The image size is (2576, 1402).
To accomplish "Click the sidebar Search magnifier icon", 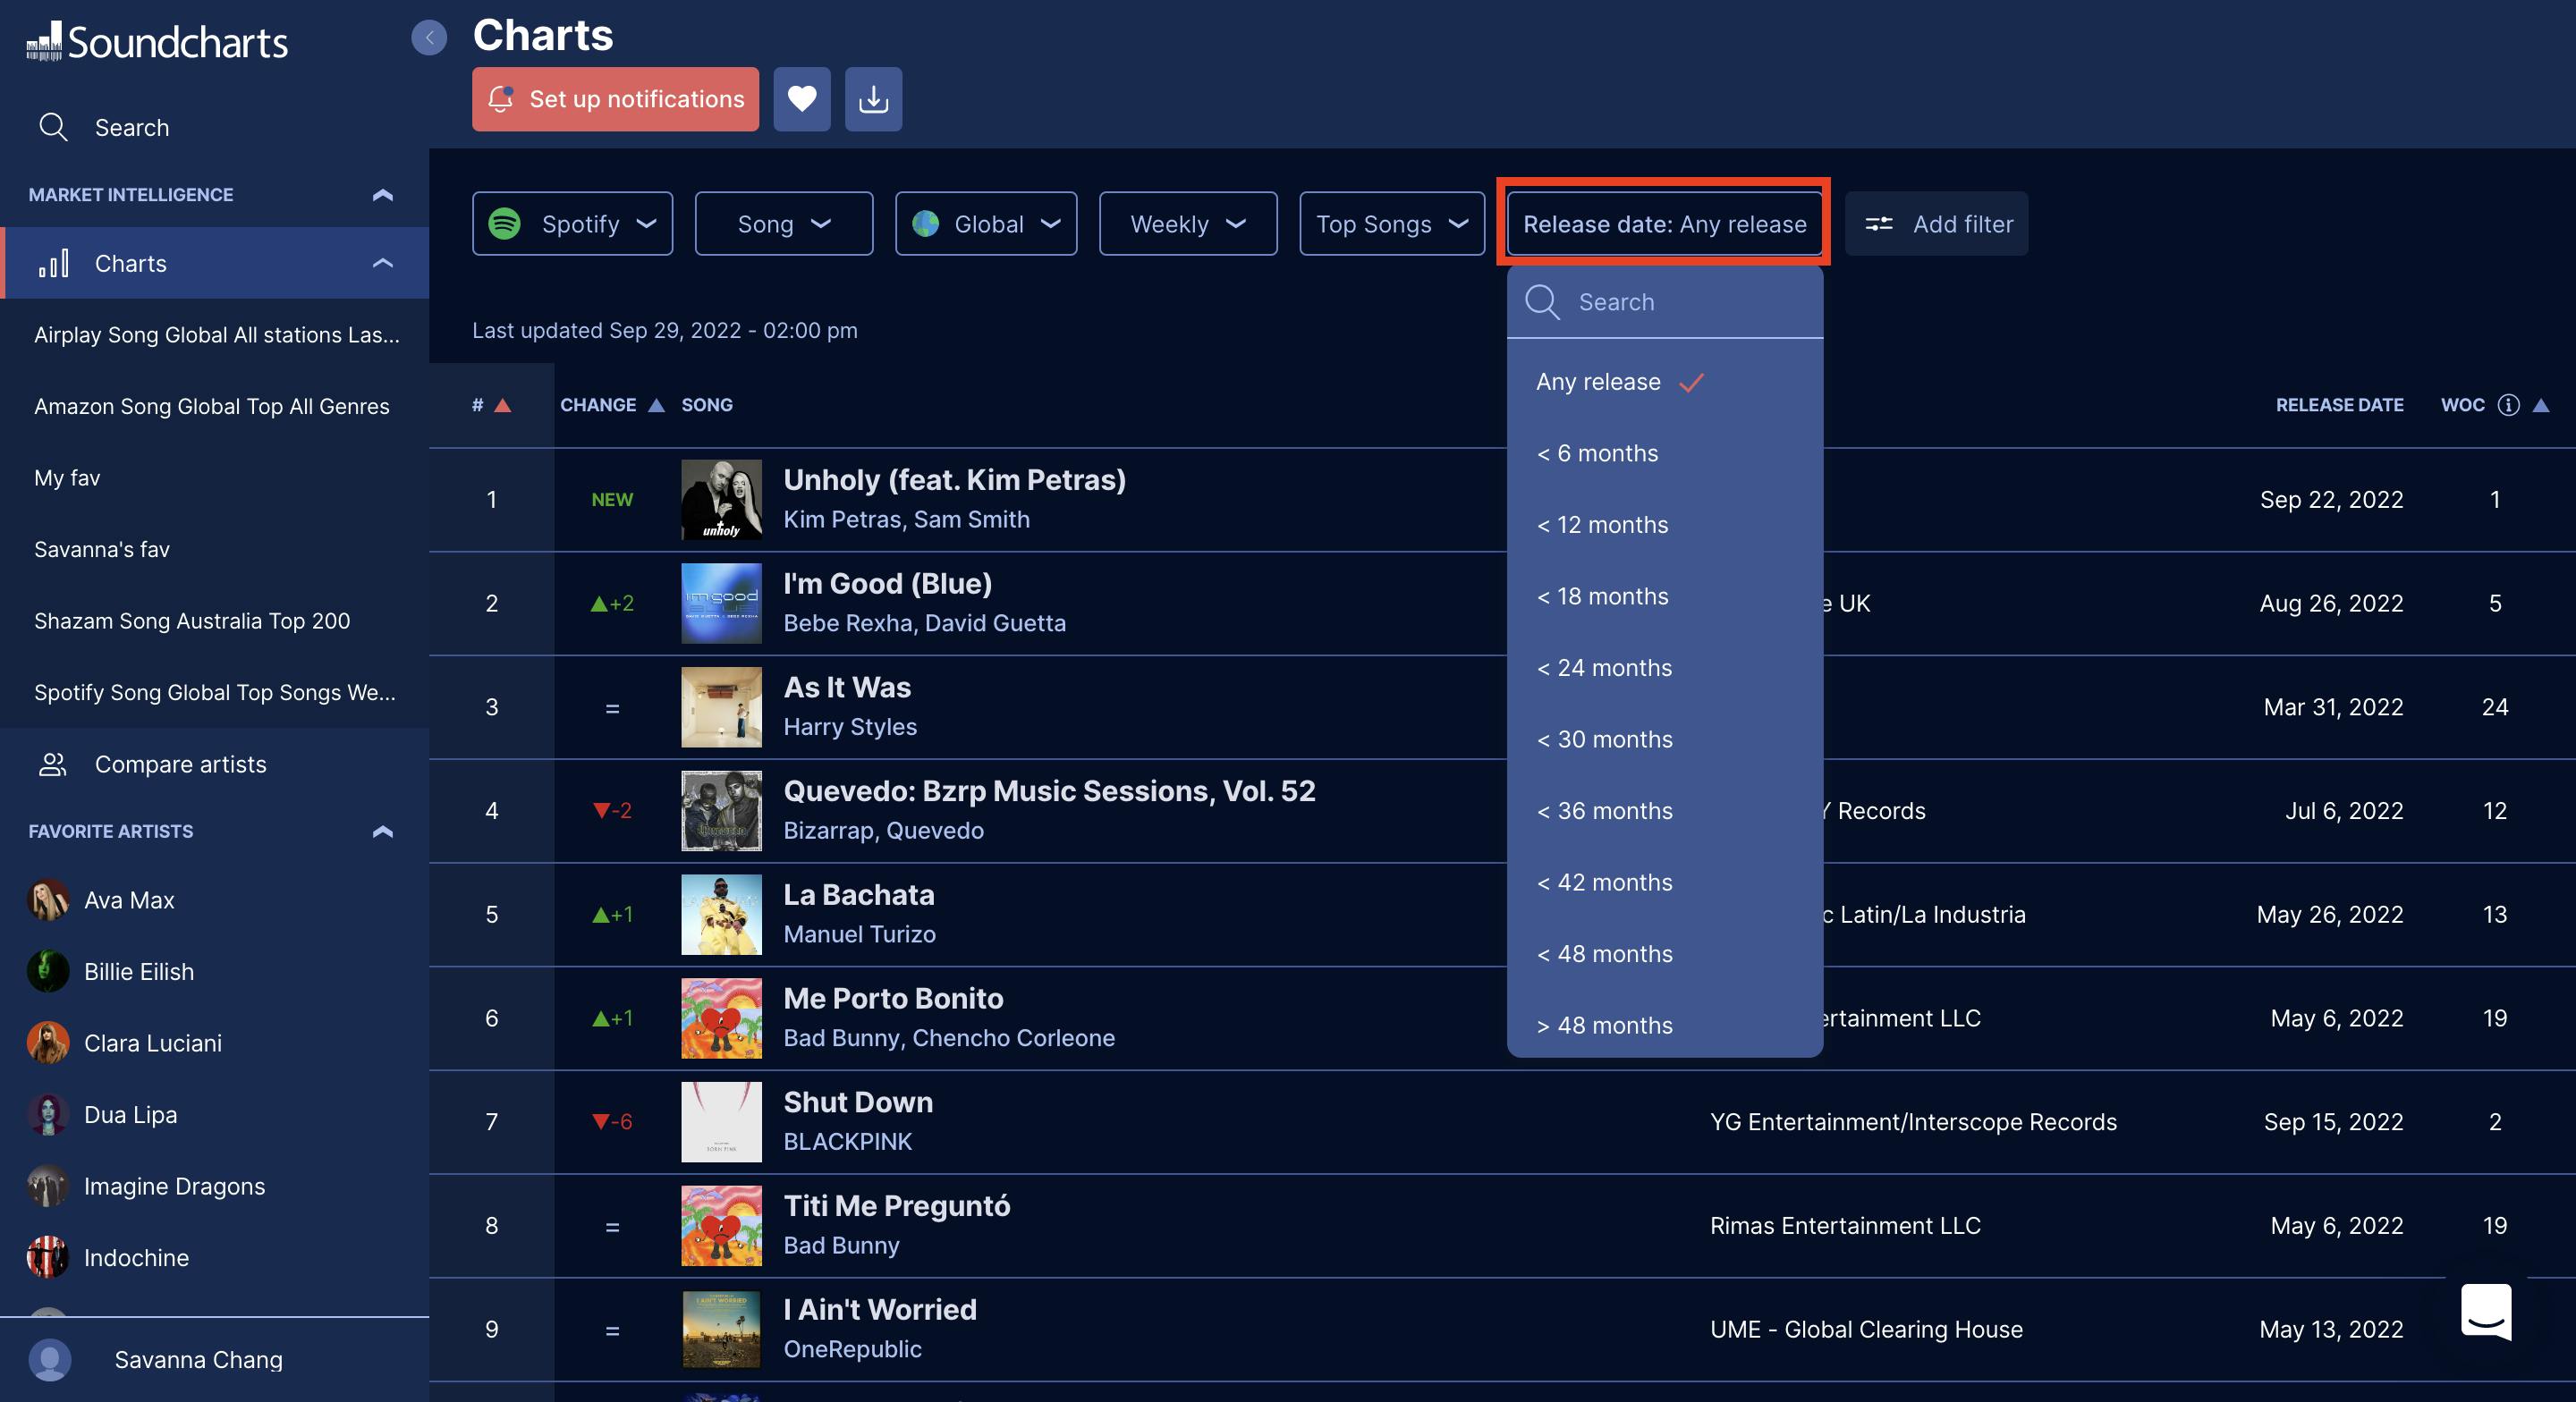I will click(53, 128).
